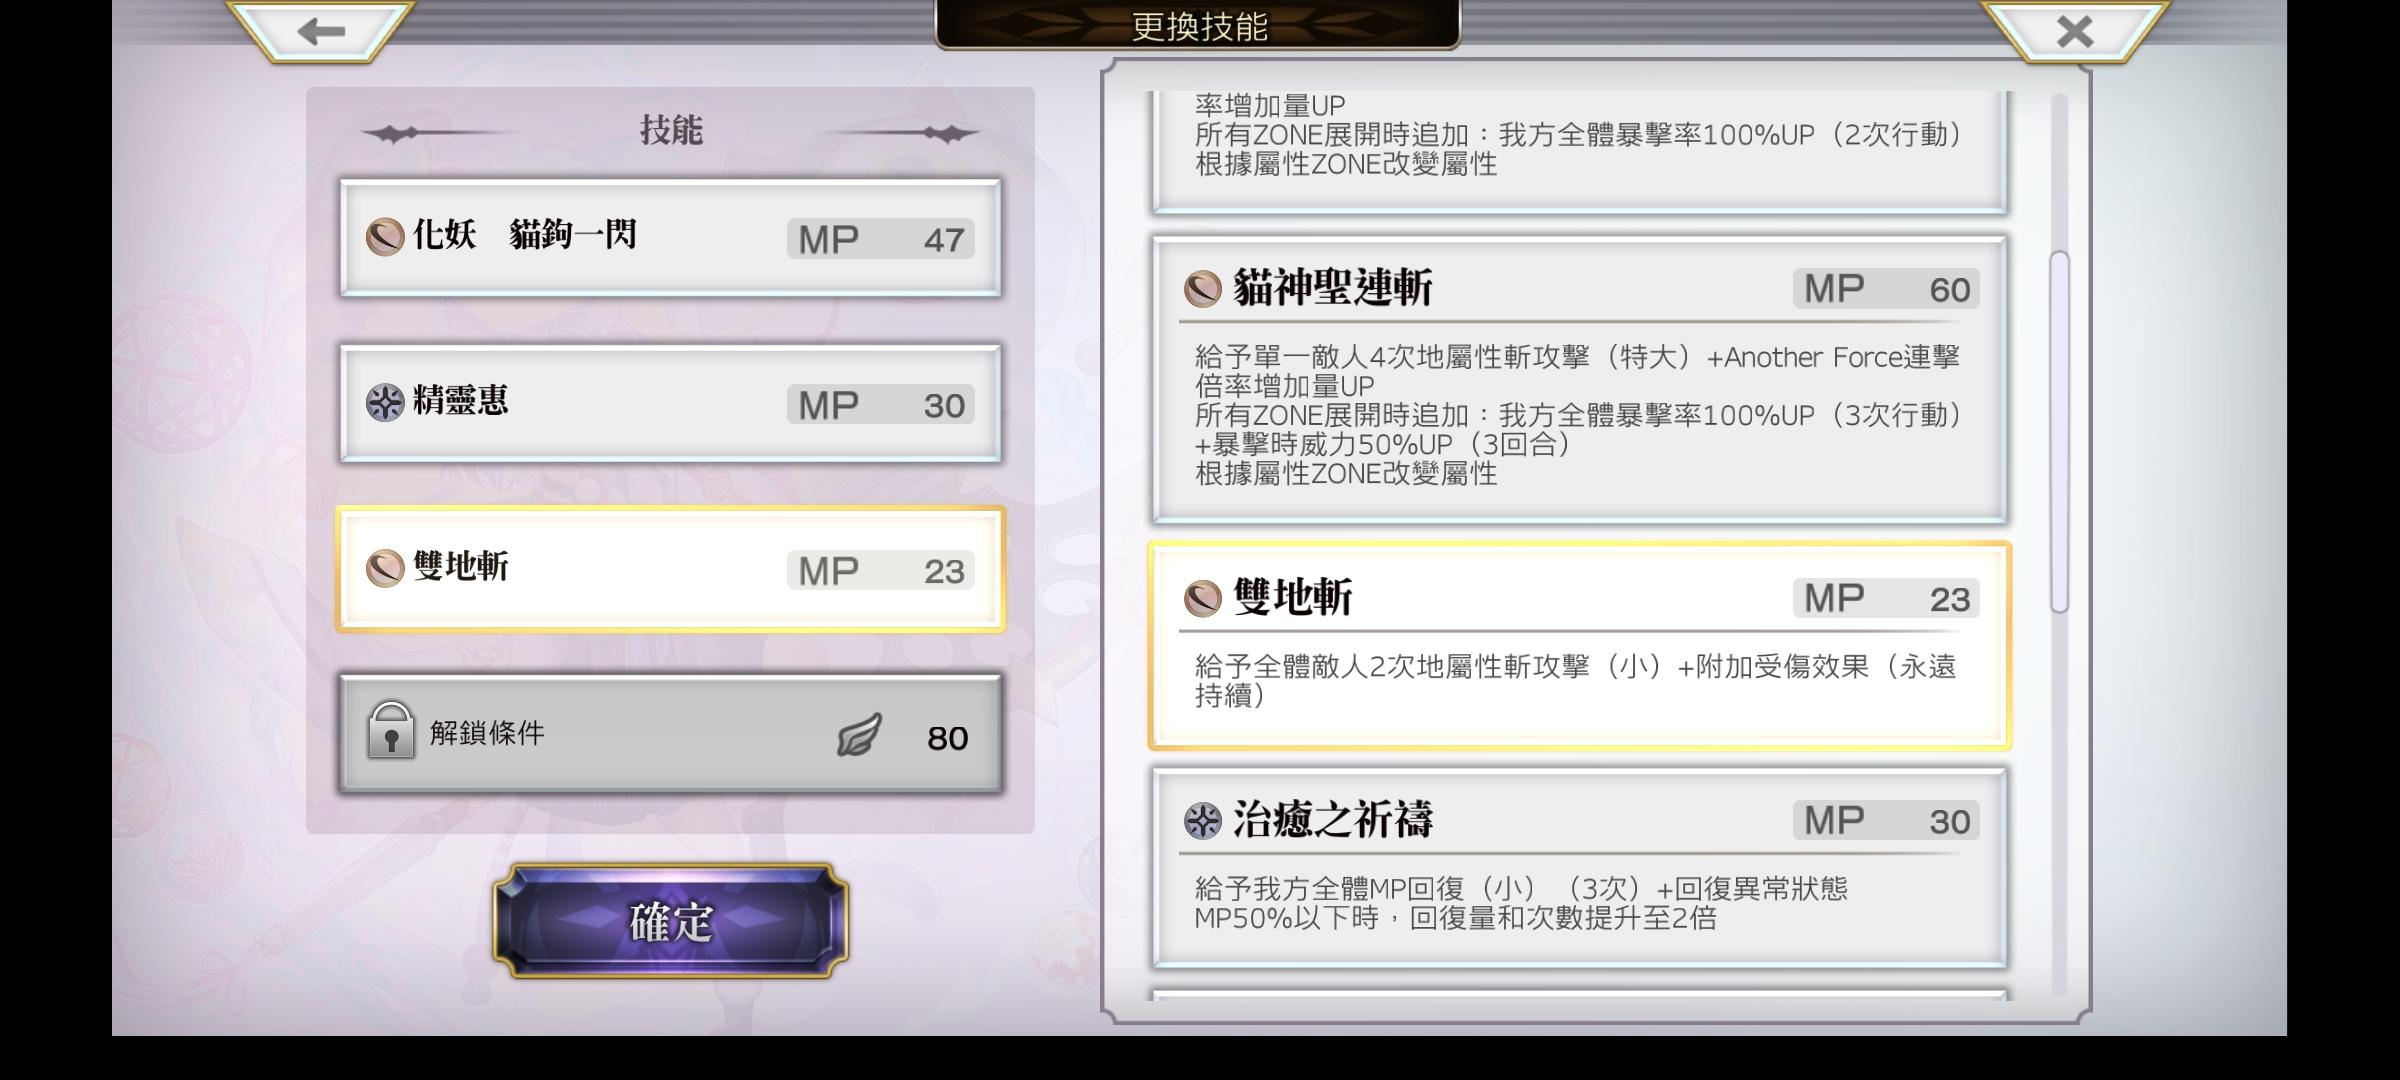This screenshot has width=2400, height=1080.
Task: Click the slash icon in 雙地斬 list card
Action: pyautogui.click(x=1203, y=599)
